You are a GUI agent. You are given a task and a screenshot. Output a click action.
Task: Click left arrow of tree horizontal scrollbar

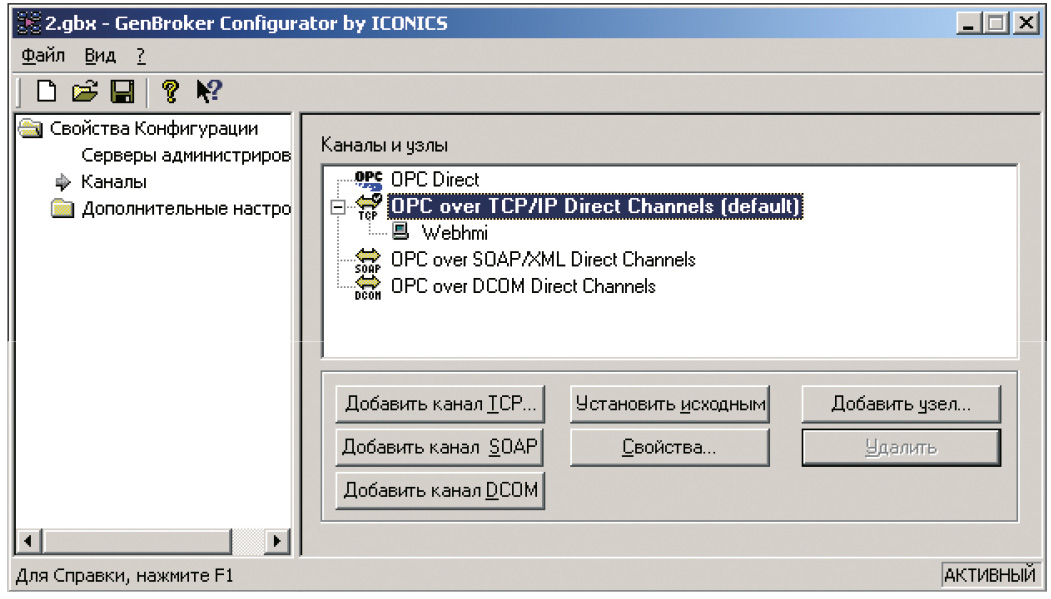[x=28, y=540]
